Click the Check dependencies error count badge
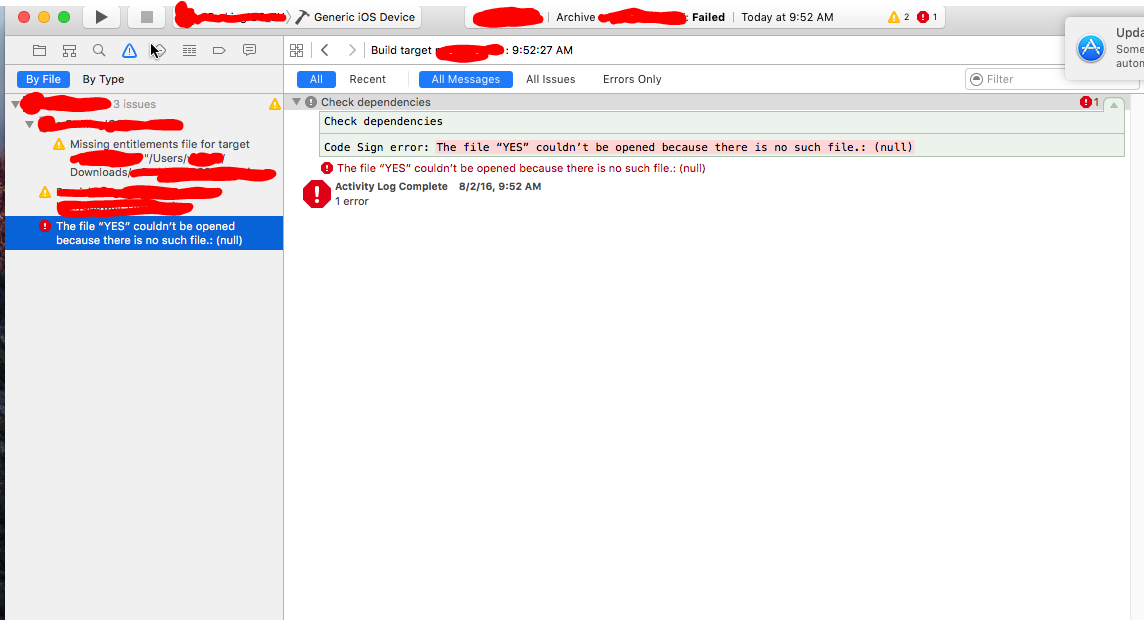Image resolution: width=1144 pixels, height=620 pixels. [1089, 102]
